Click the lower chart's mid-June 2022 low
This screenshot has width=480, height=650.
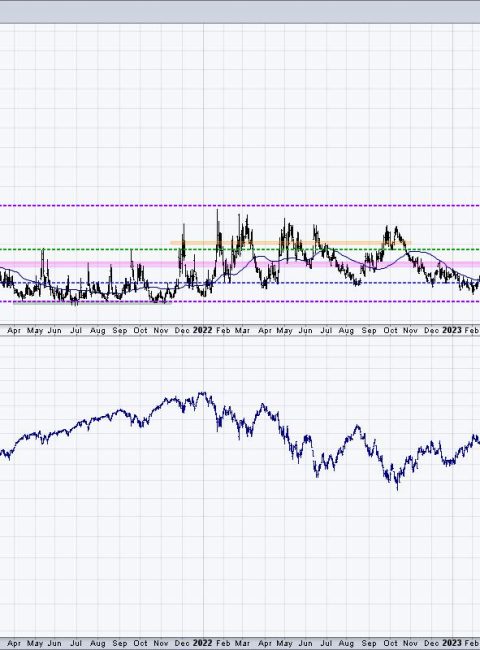pyautogui.click(x=317, y=475)
